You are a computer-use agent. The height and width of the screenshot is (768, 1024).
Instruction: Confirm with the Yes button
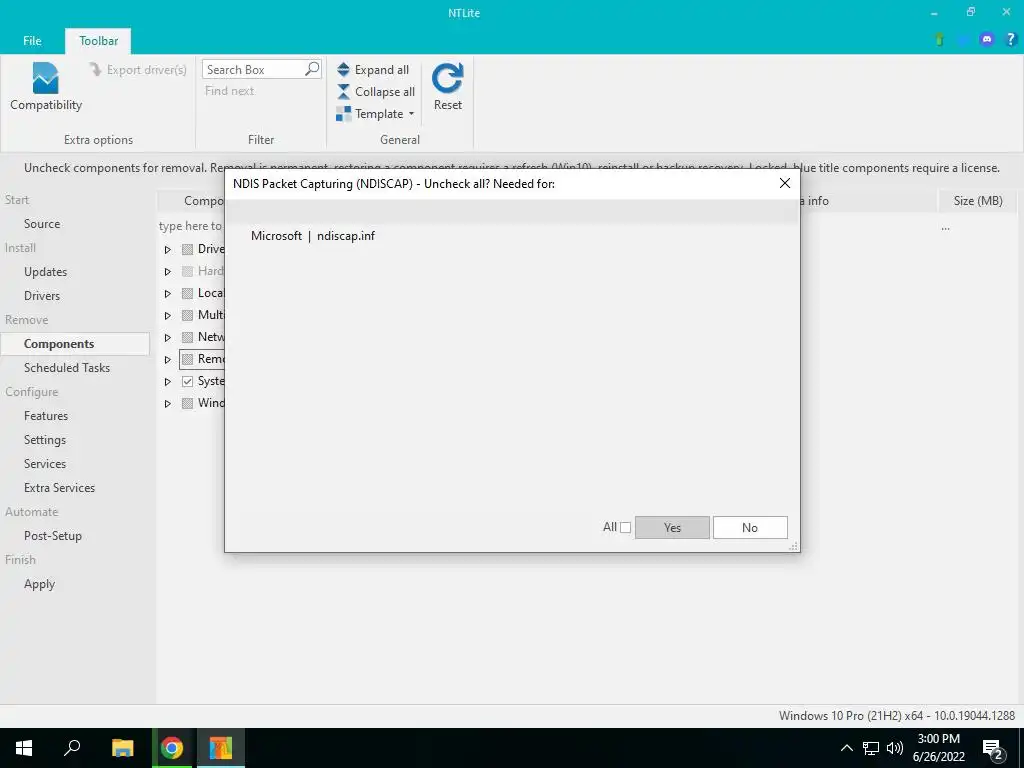tap(672, 528)
